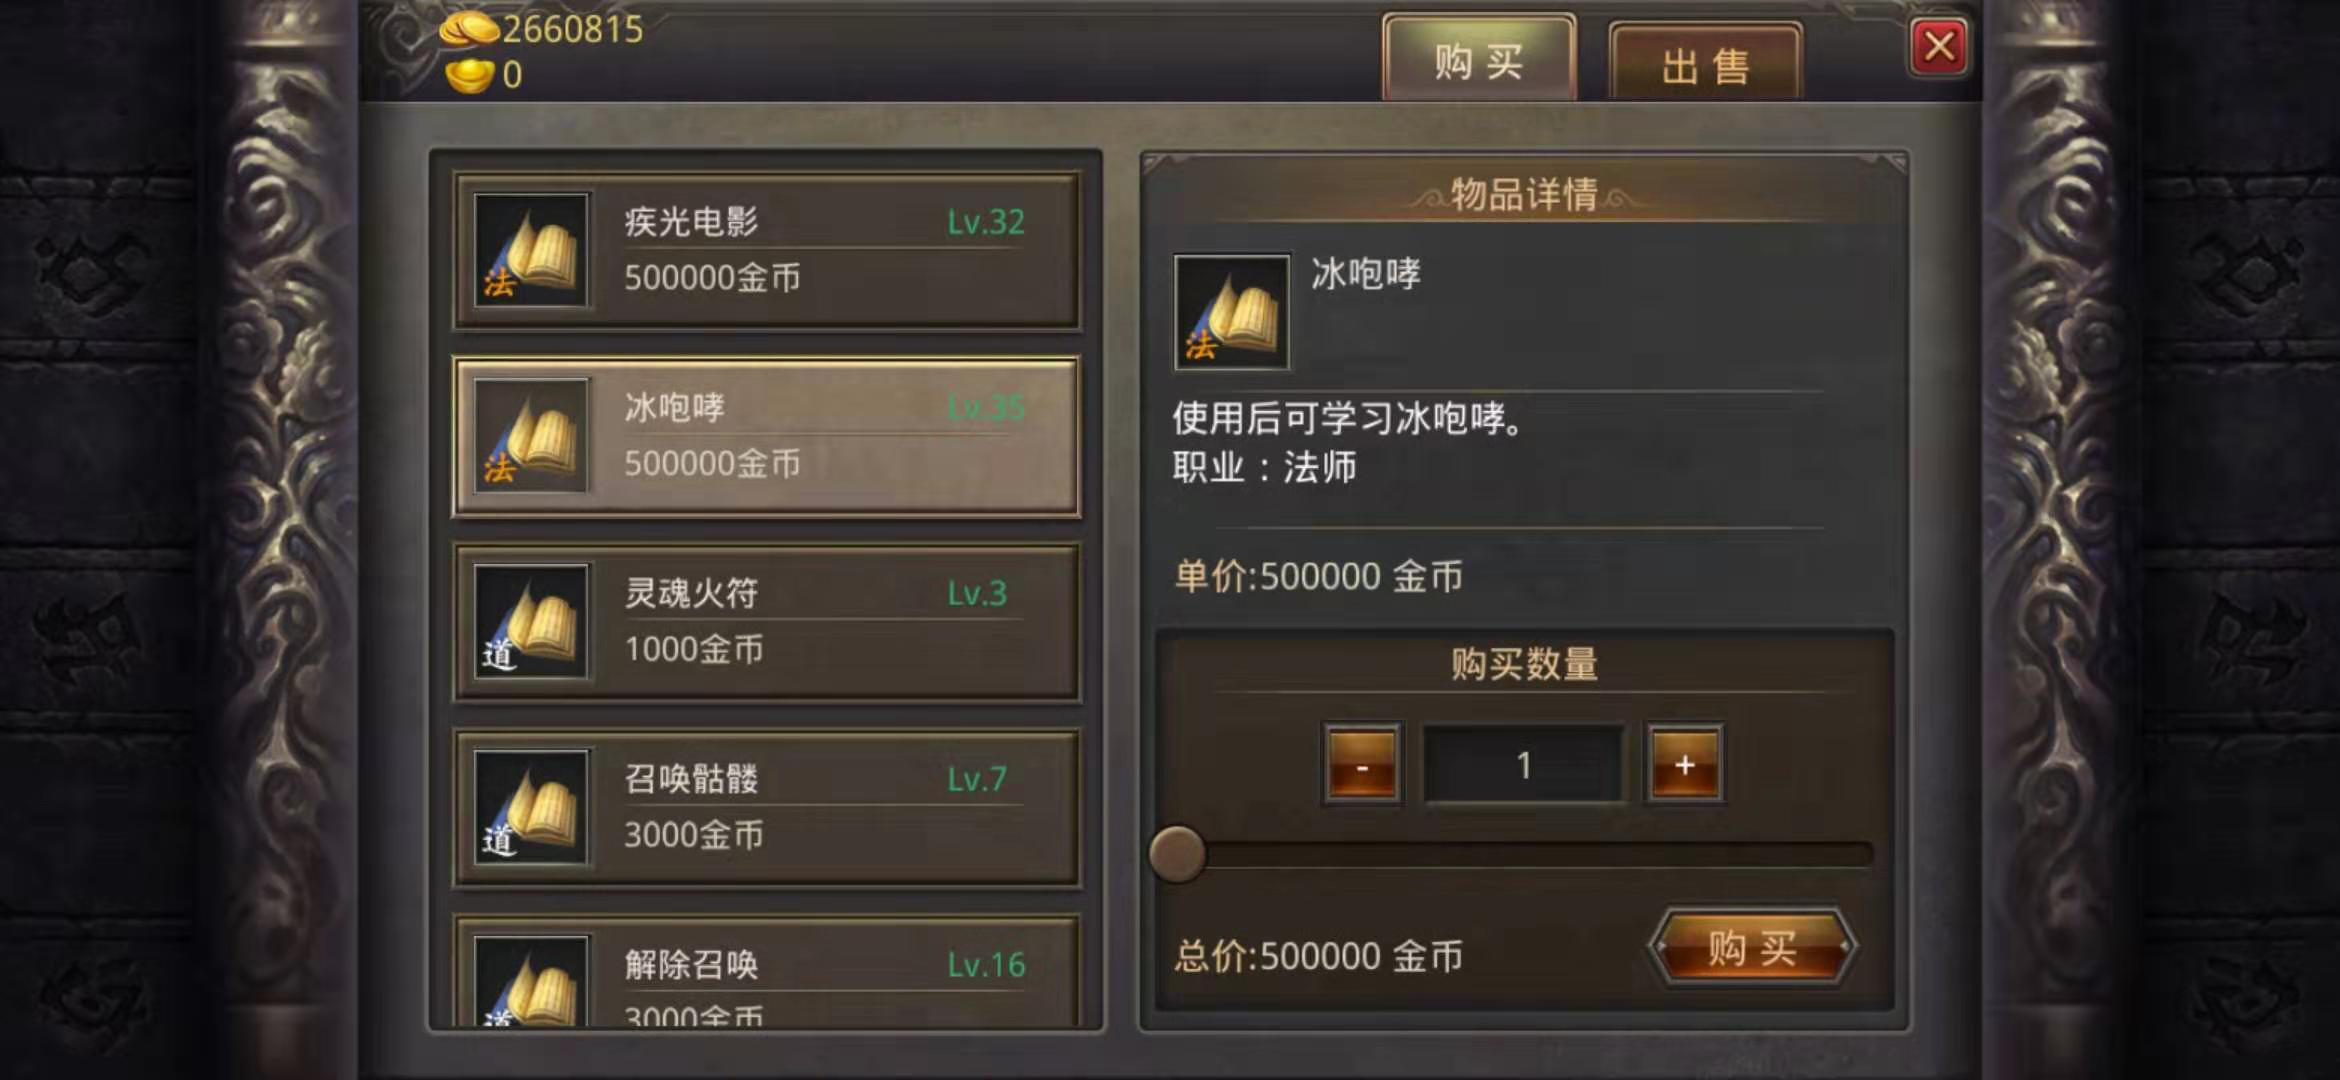Click the quantity slider handle
Screen dimensions: 2340x1080
click(x=1177, y=853)
